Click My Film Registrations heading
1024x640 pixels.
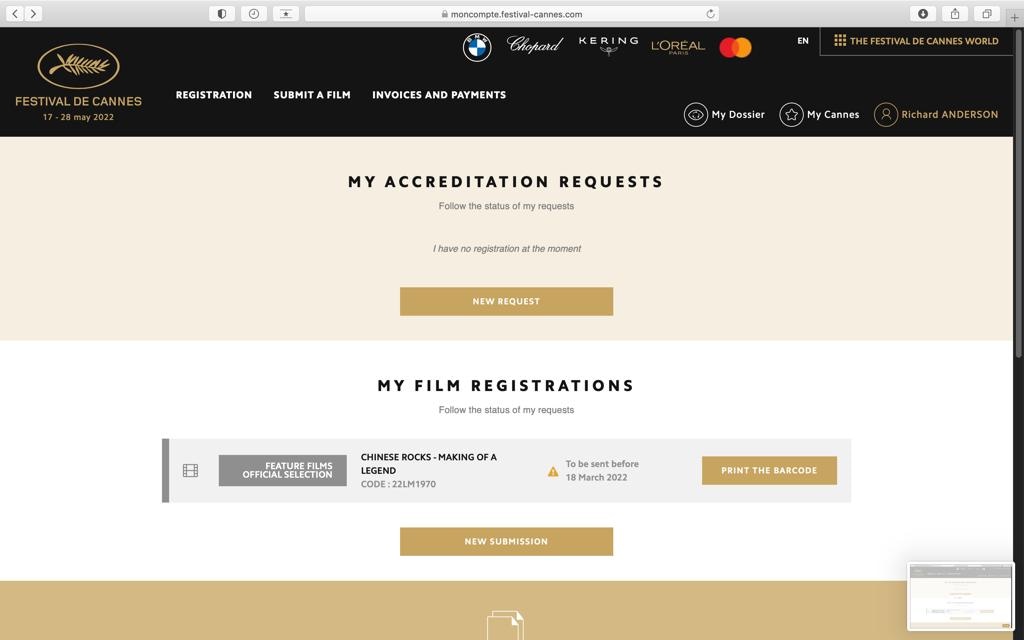(506, 385)
